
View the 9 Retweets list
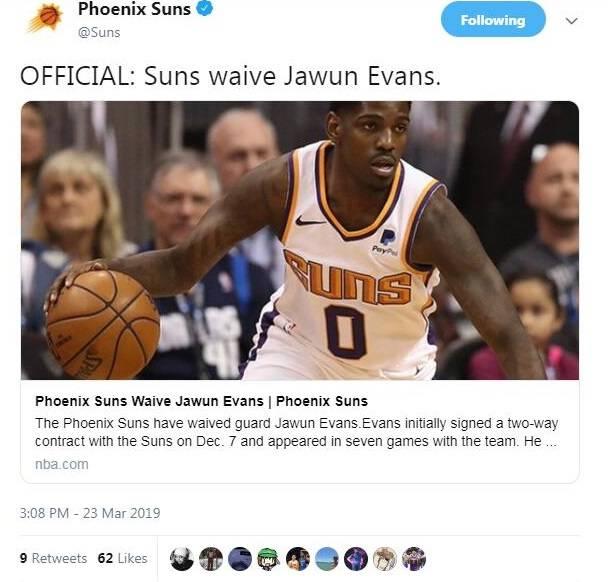click(54, 558)
